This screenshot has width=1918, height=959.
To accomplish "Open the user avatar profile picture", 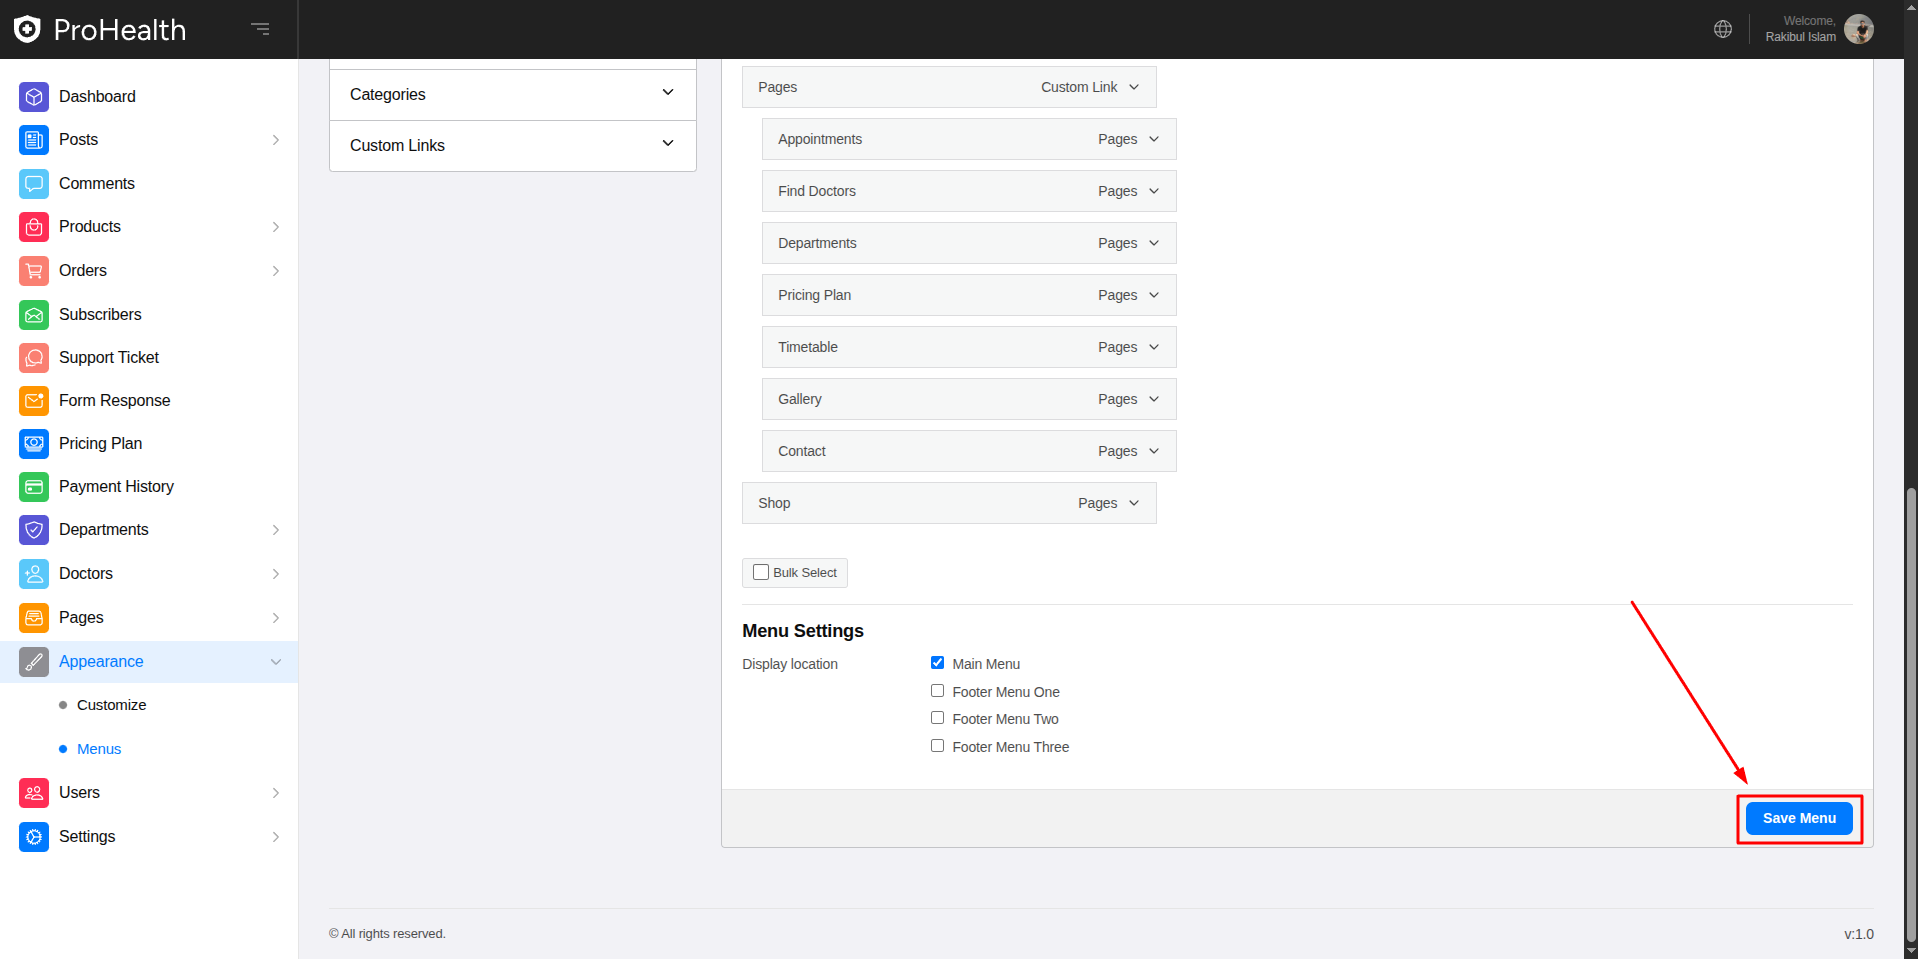I will coord(1859,29).
